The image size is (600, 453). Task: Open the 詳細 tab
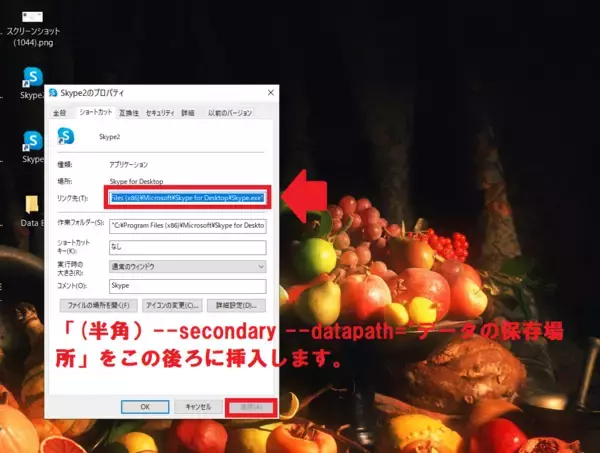point(188,113)
